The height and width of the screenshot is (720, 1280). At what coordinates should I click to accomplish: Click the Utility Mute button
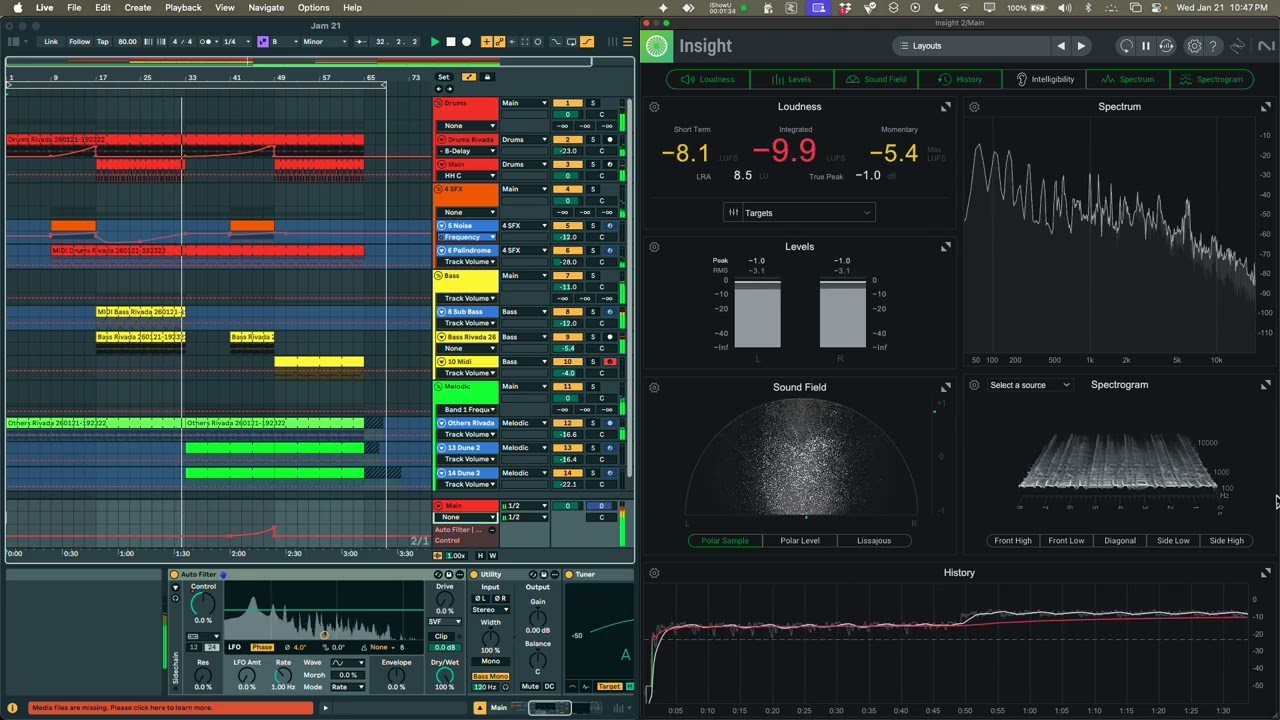(x=530, y=686)
